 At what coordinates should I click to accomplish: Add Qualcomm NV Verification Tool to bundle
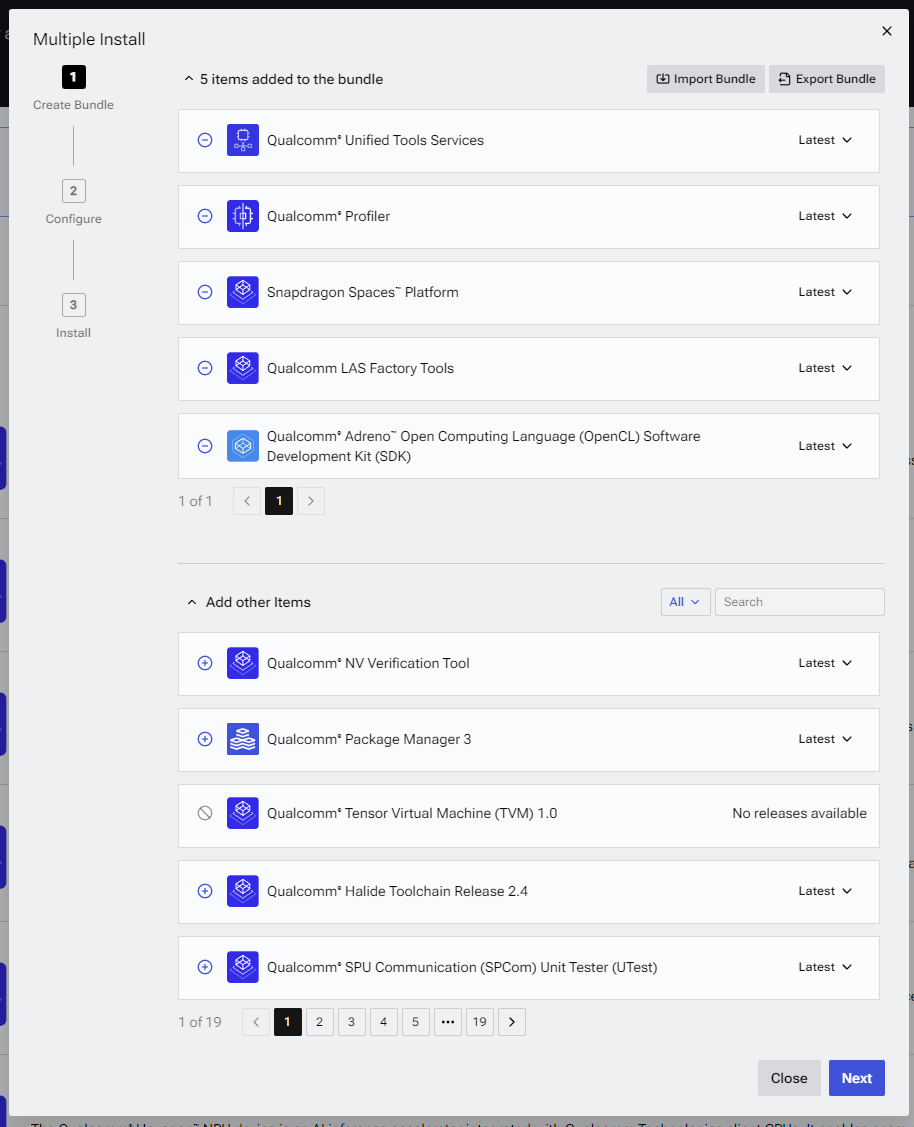point(205,663)
